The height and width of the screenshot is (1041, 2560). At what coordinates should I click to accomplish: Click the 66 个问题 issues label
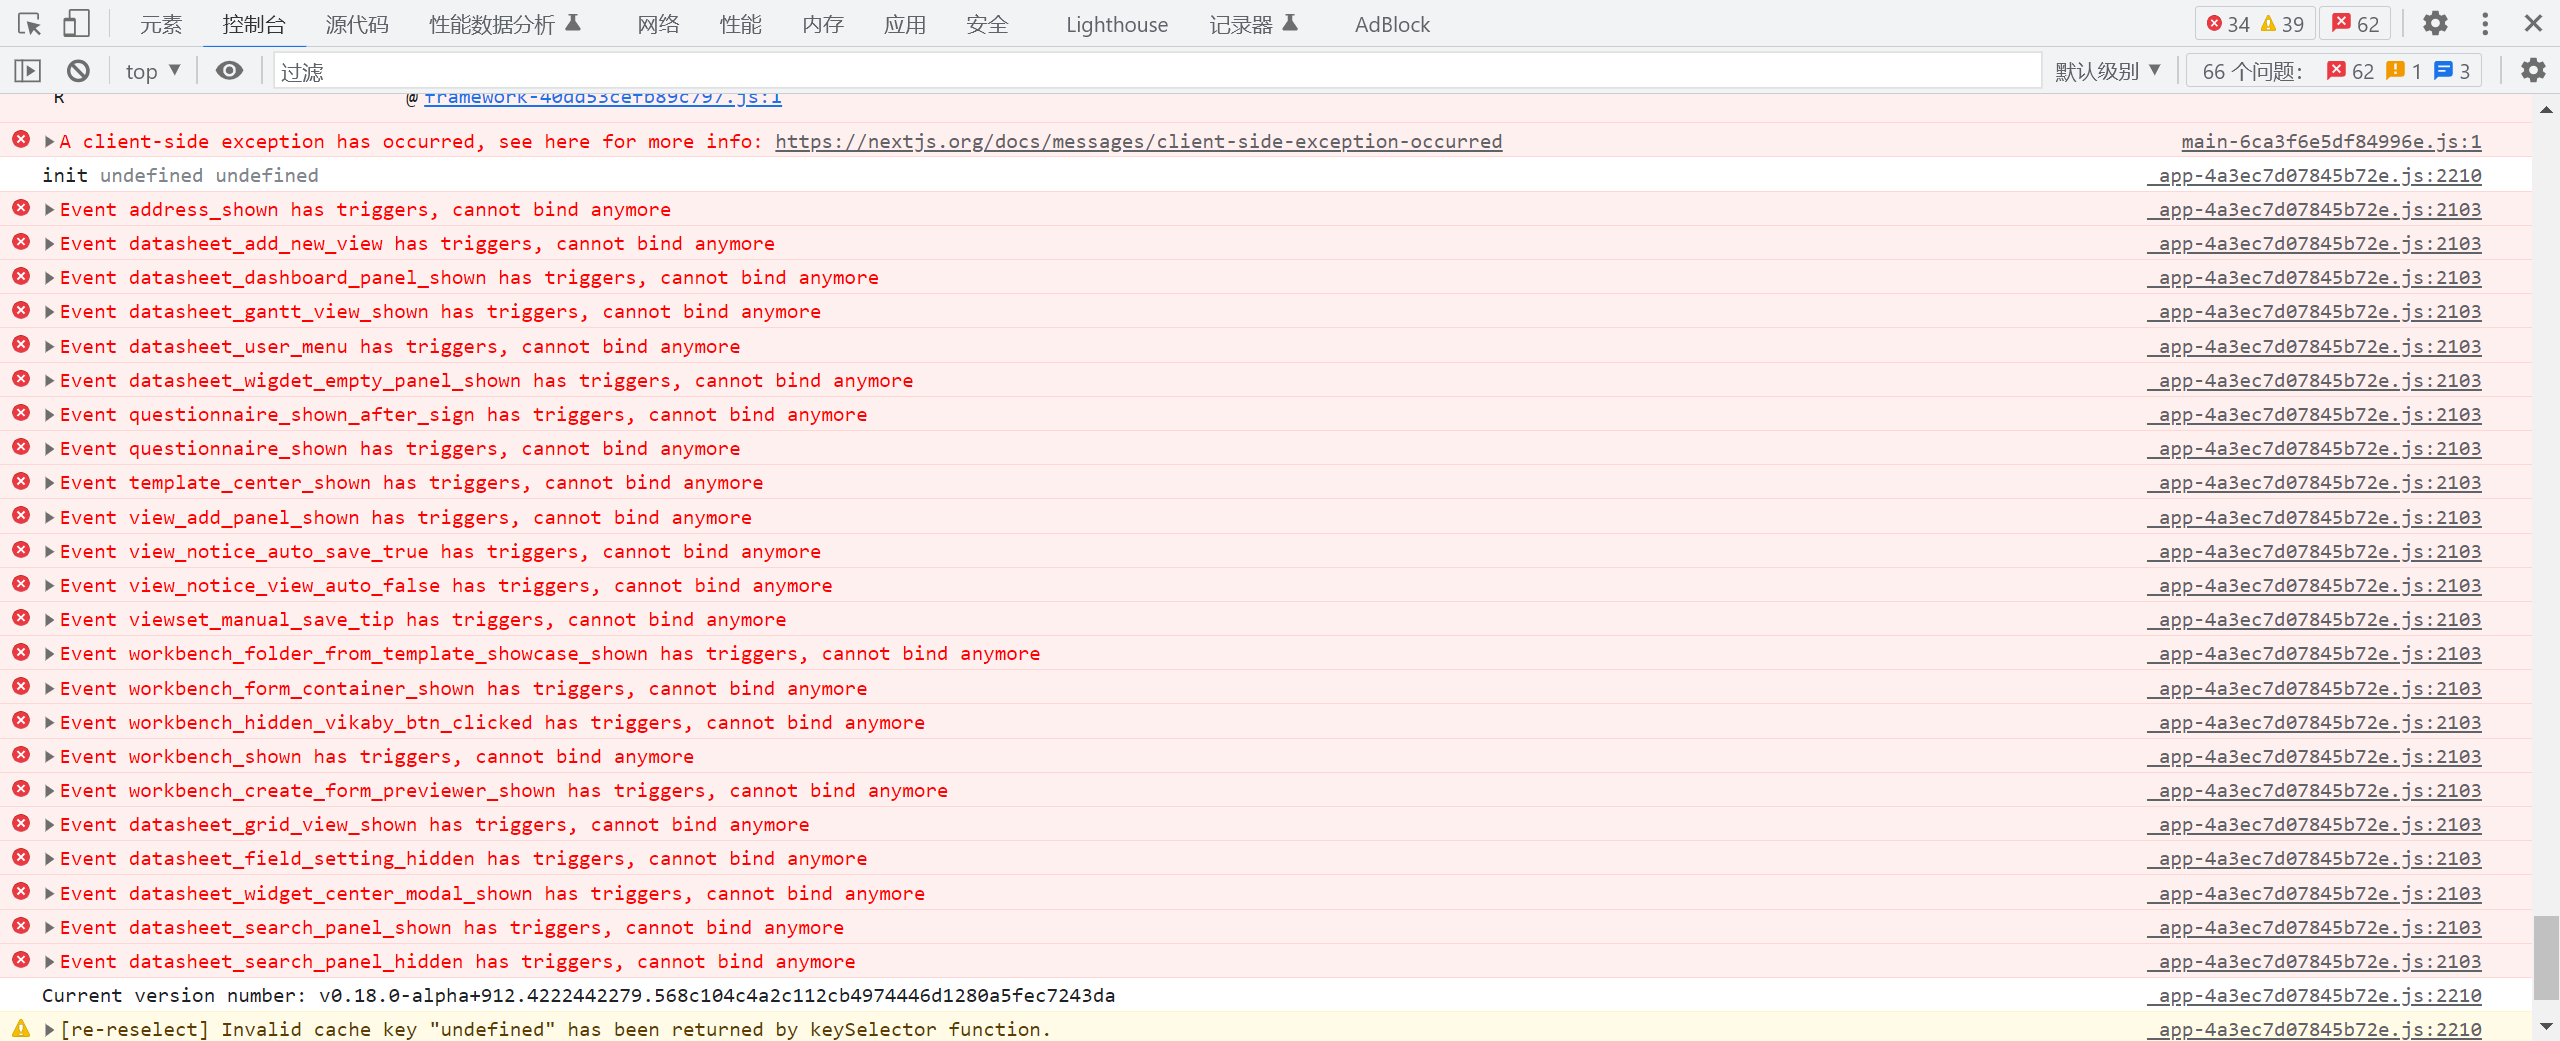pyautogui.click(x=2252, y=71)
